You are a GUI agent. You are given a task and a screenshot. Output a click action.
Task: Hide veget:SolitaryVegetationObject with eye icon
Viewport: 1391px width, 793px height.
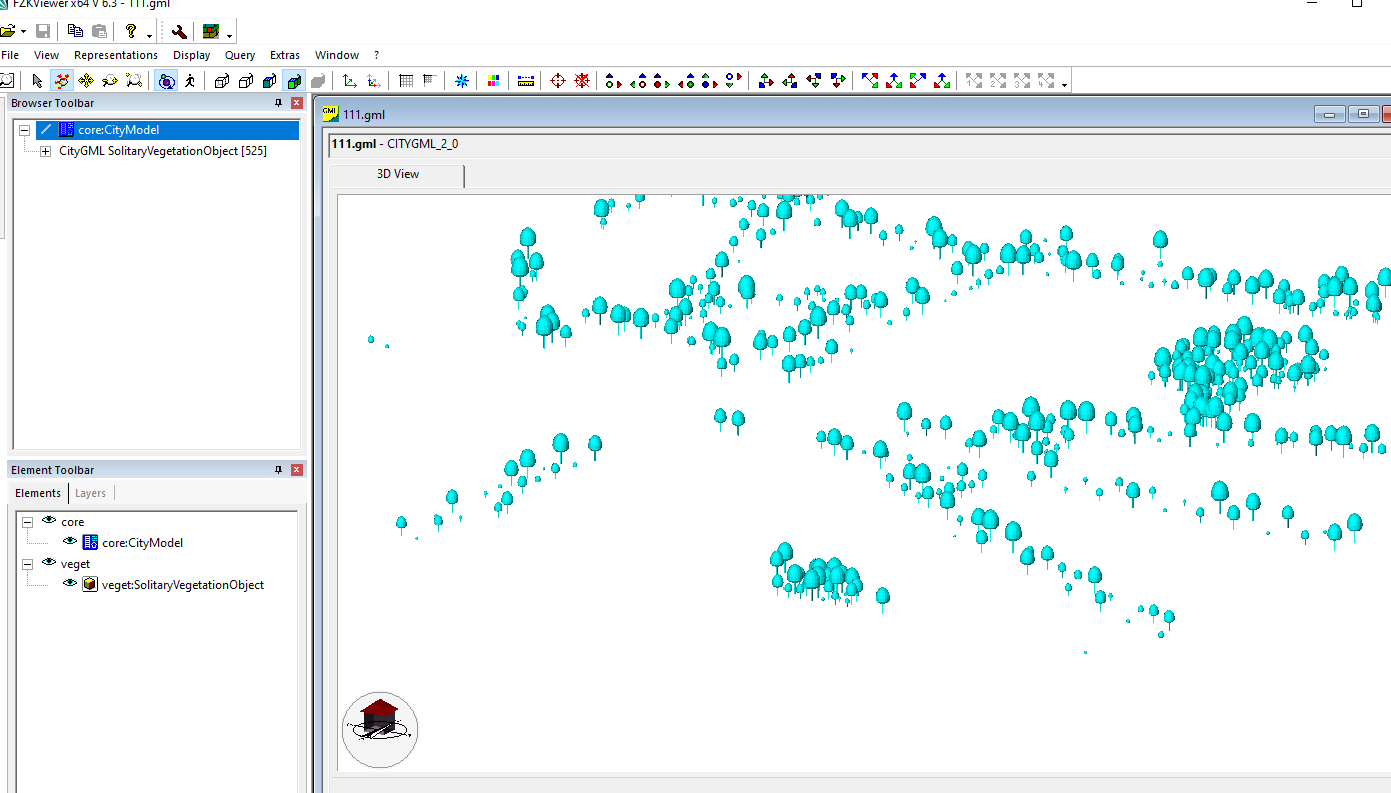[x=70, y=584]
